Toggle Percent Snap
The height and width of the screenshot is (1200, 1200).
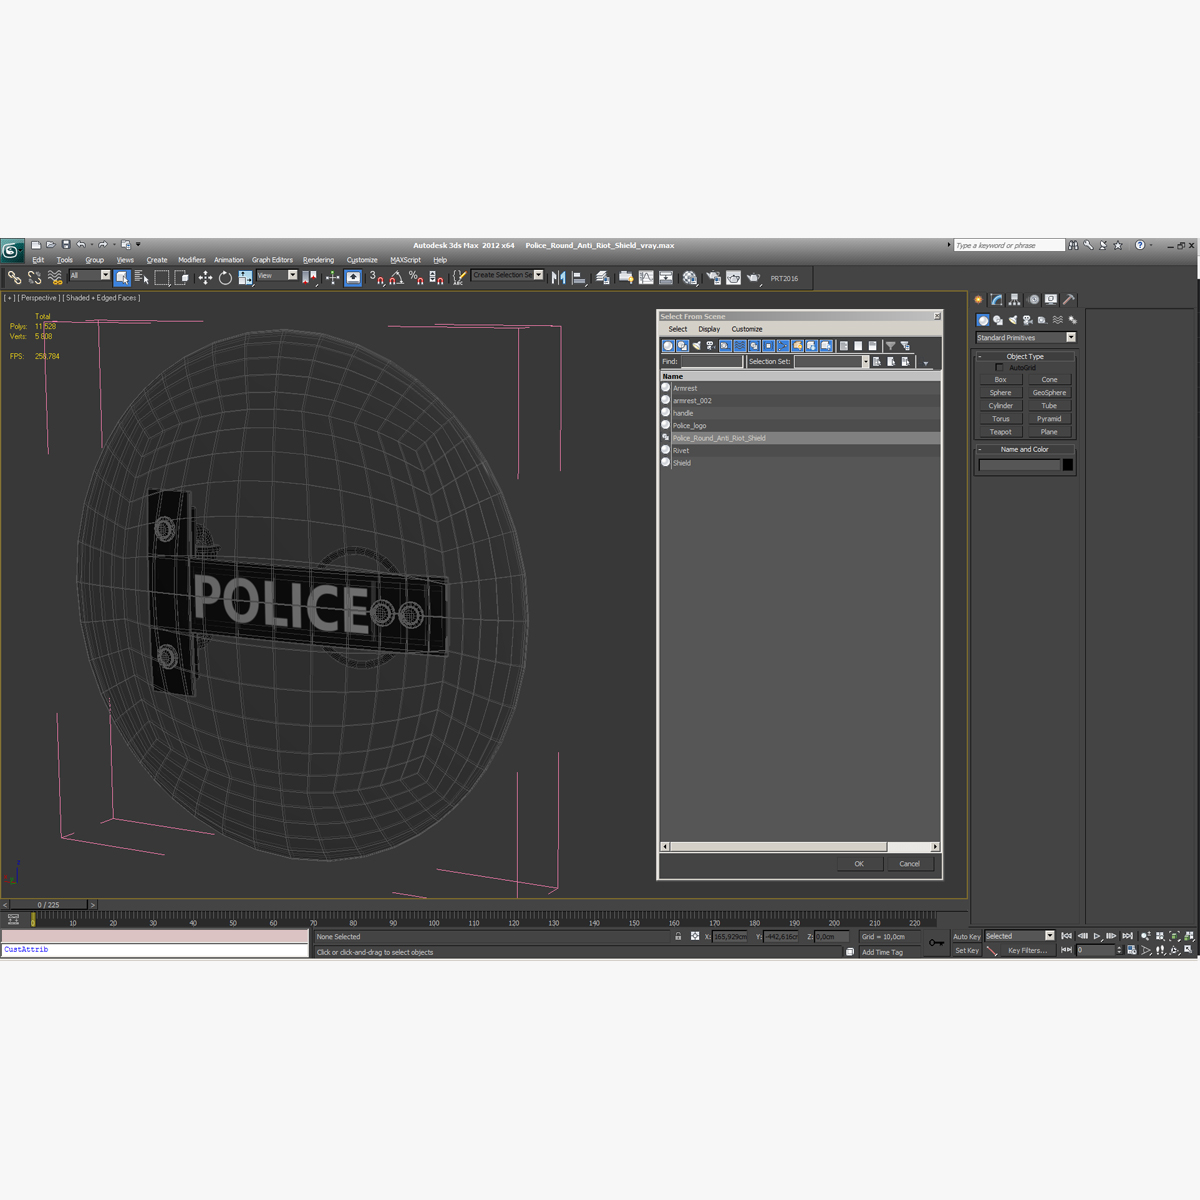coord(416,278)
